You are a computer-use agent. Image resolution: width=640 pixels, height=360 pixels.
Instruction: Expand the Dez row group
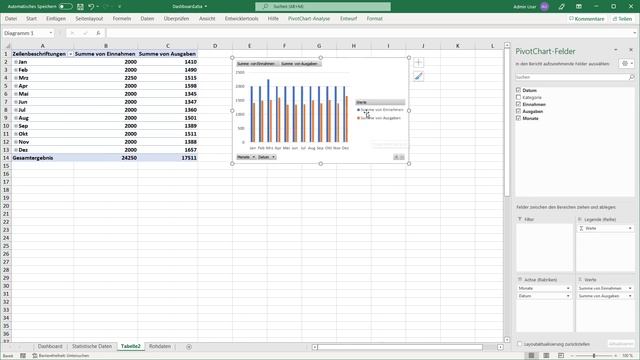click(16, 150)
